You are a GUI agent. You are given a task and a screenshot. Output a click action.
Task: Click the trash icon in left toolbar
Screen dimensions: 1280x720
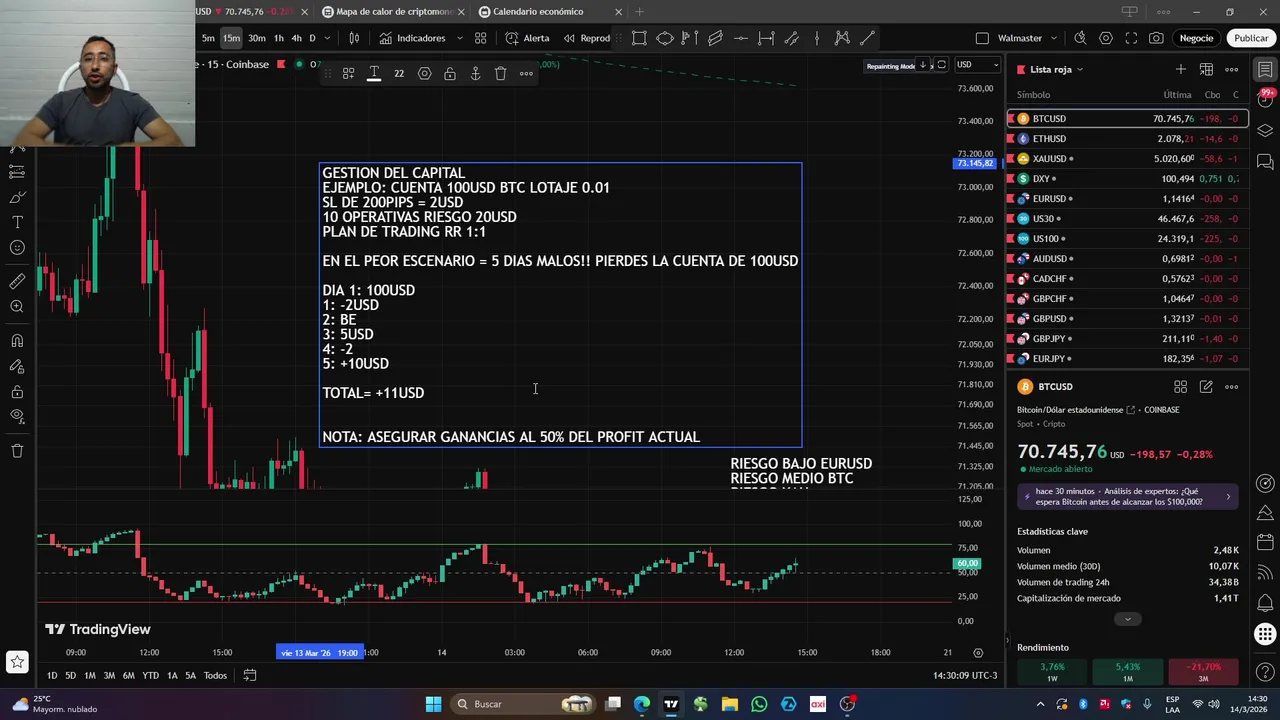click(17, 451)
